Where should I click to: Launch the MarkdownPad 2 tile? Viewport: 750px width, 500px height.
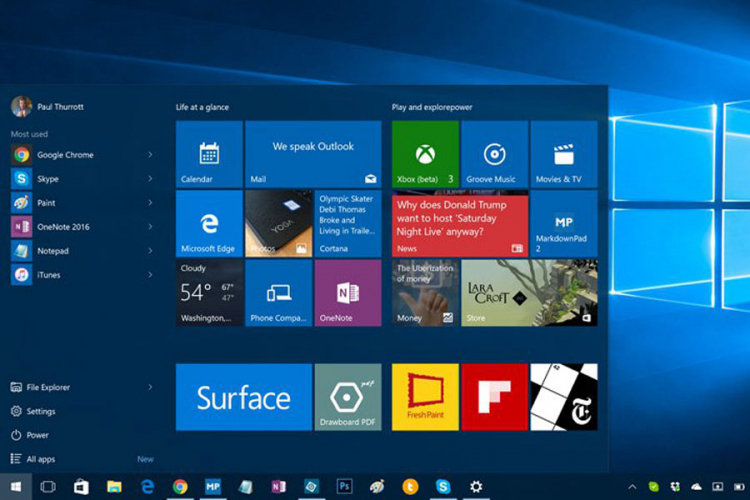click(x=564, y=223)
